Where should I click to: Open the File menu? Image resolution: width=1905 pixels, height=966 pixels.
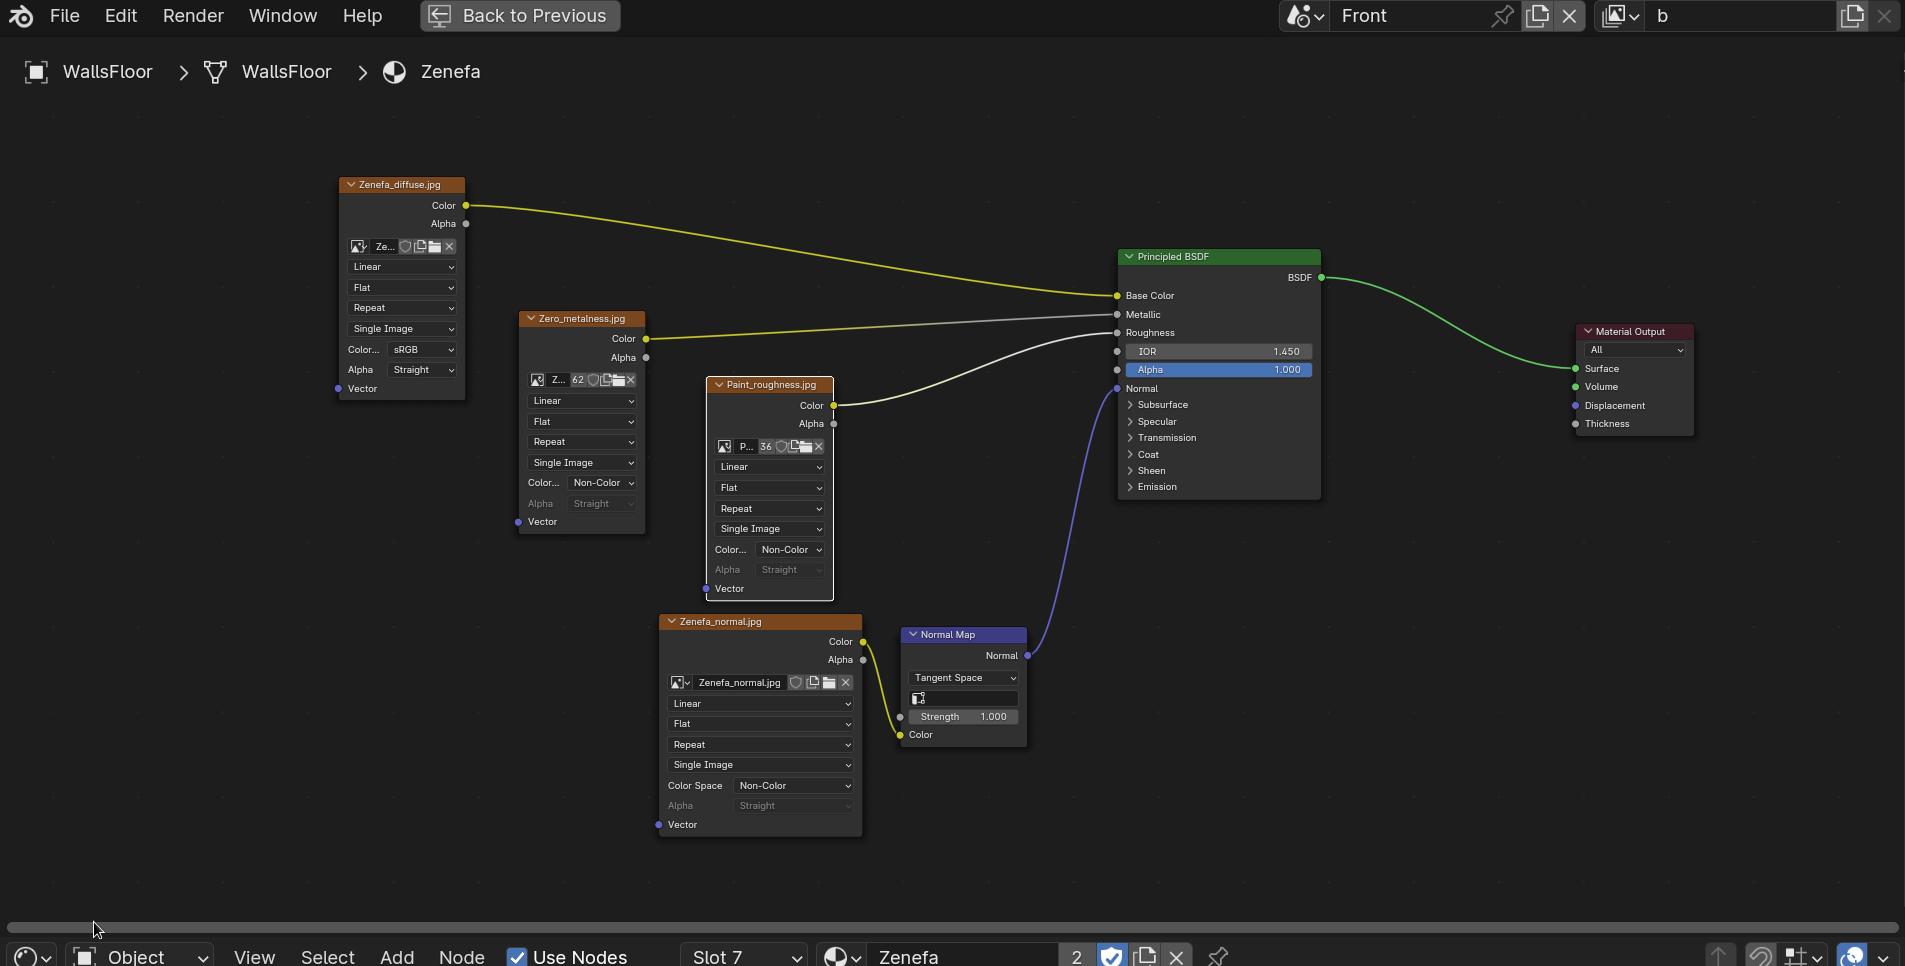(x=65, y=16)
